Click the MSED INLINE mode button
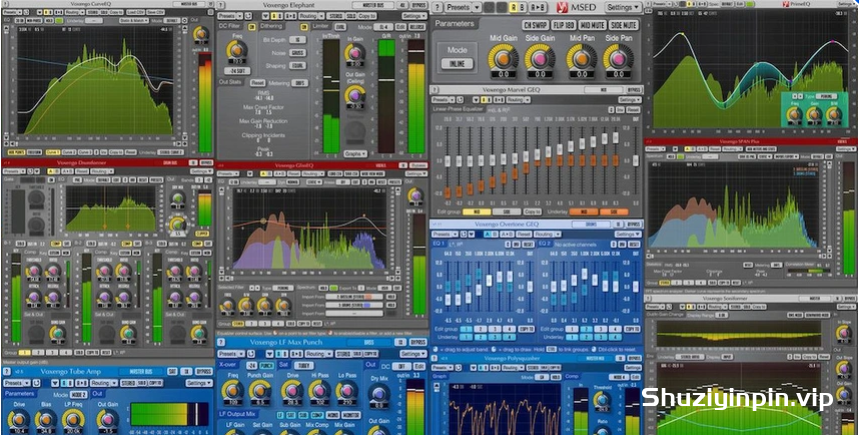 [x=457, y=64]
